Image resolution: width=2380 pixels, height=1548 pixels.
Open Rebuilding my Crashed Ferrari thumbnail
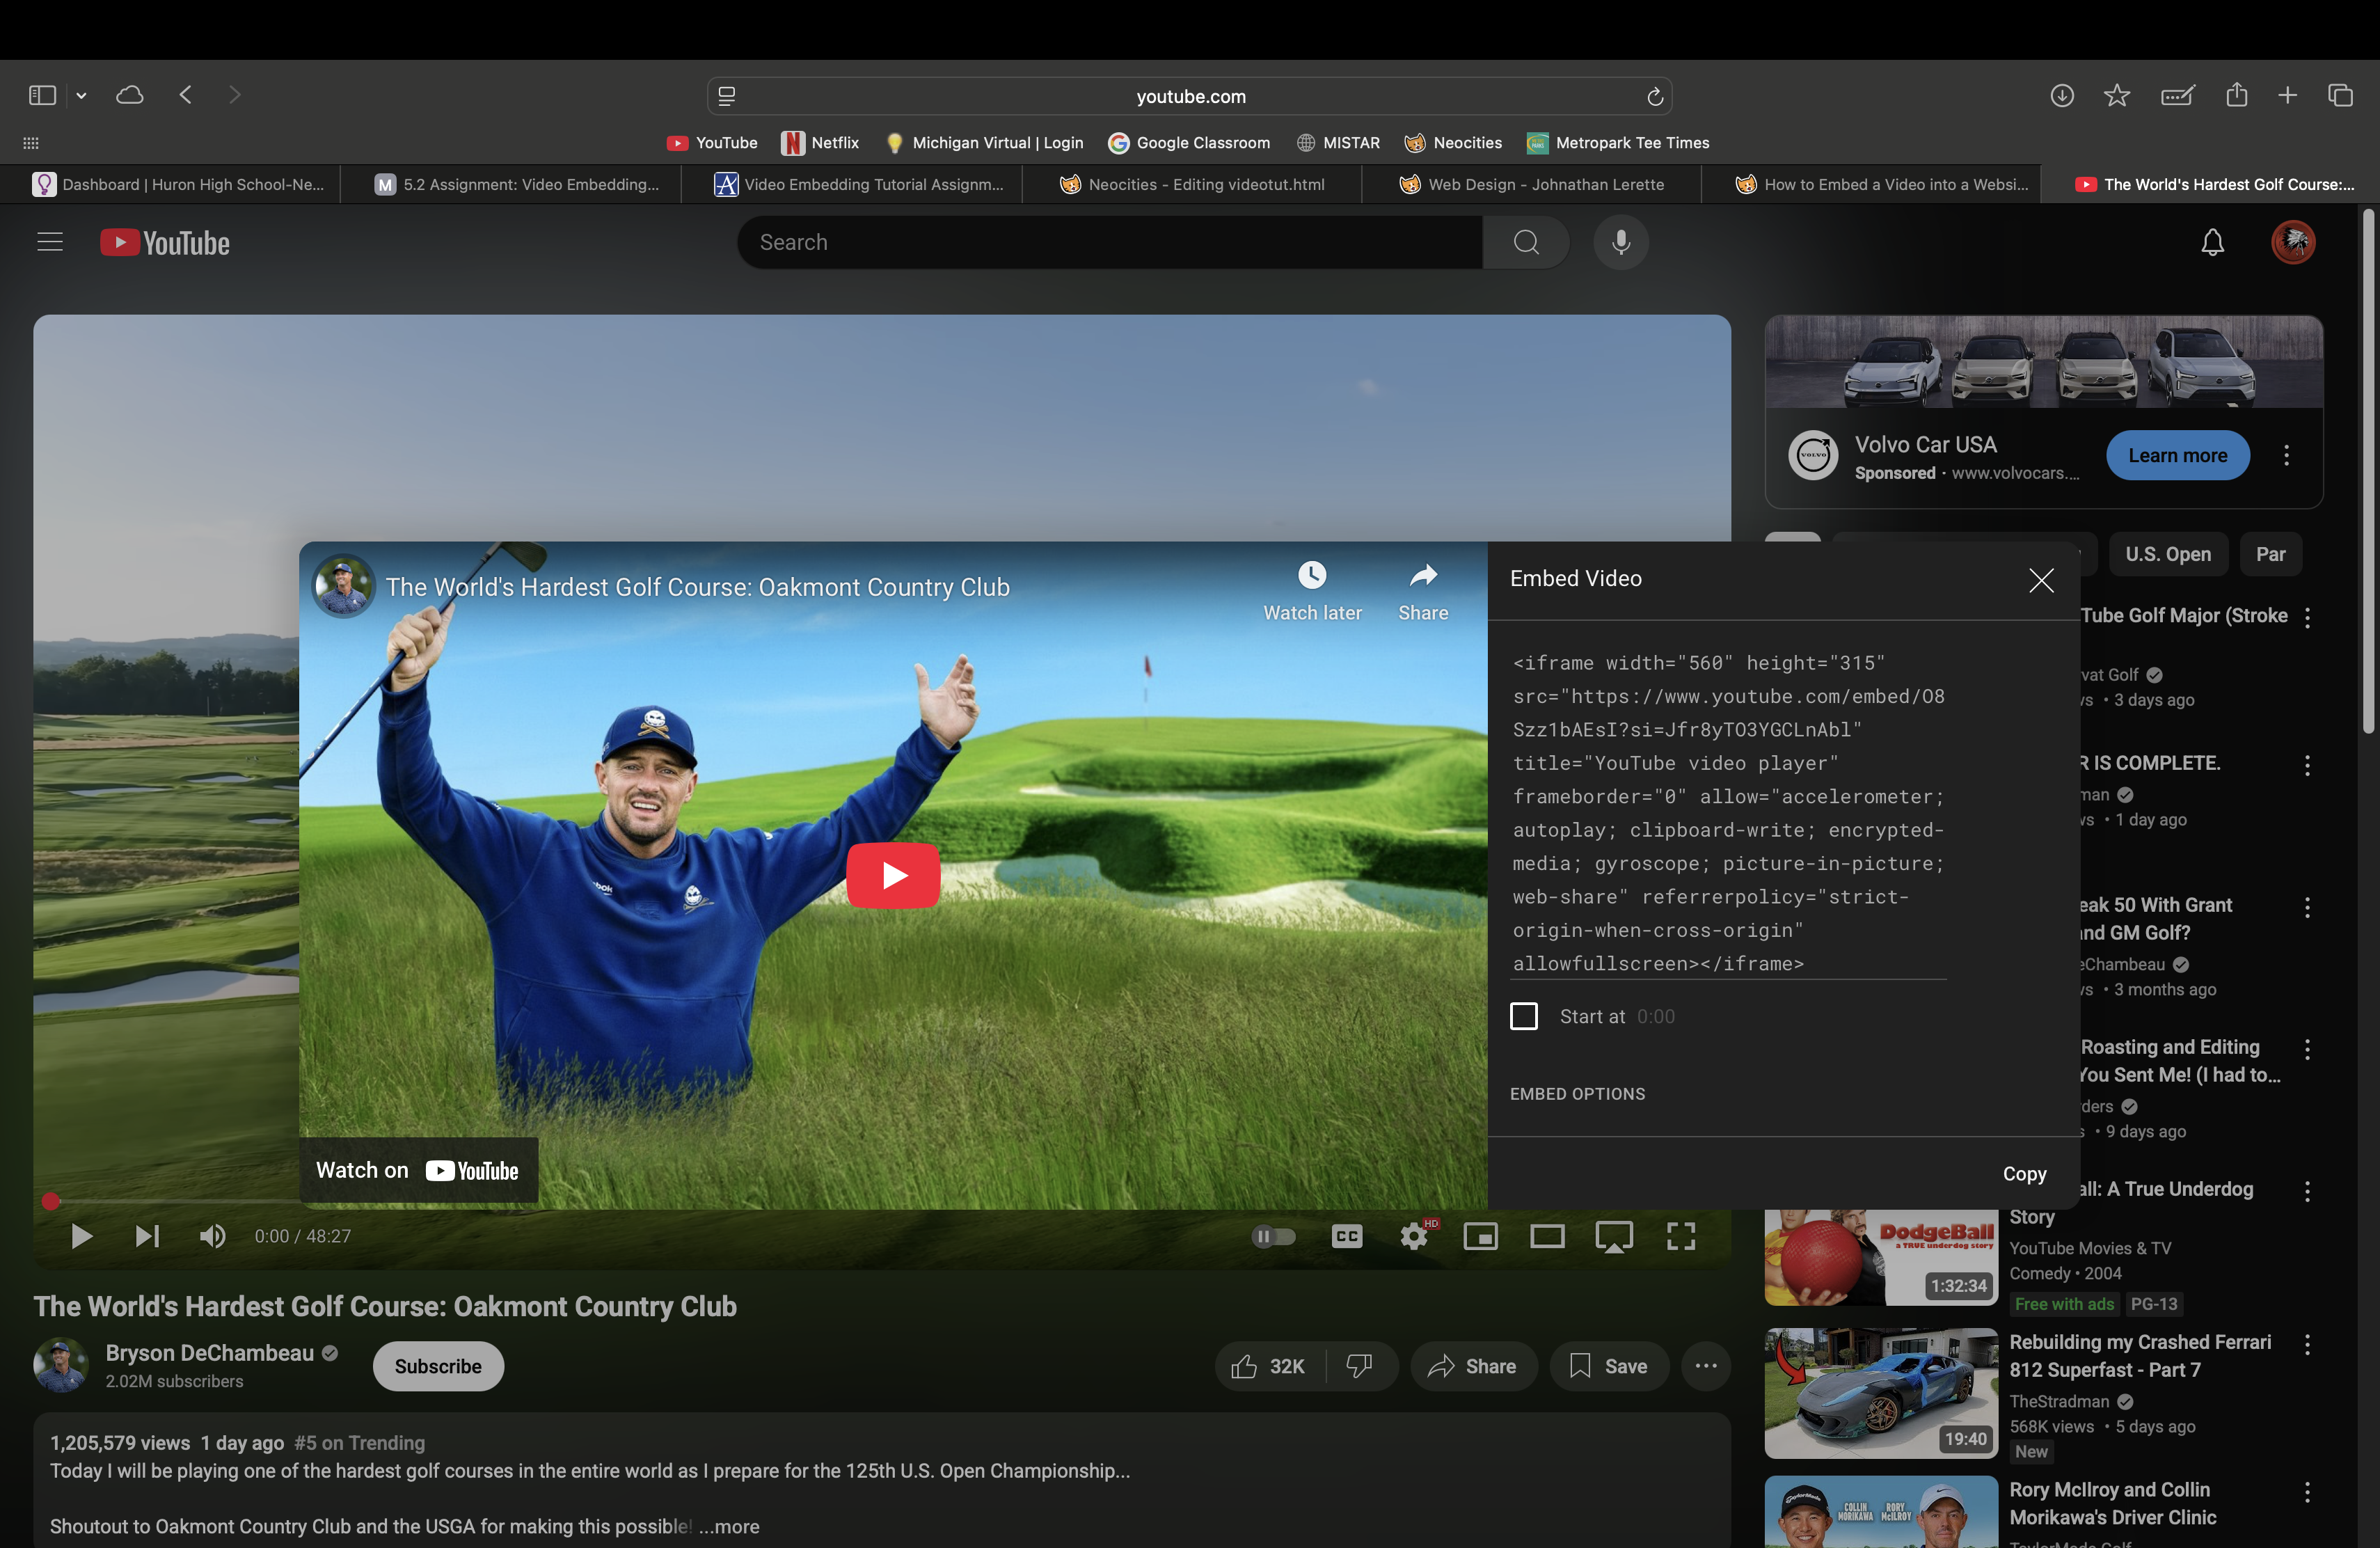(1881, 1393)
